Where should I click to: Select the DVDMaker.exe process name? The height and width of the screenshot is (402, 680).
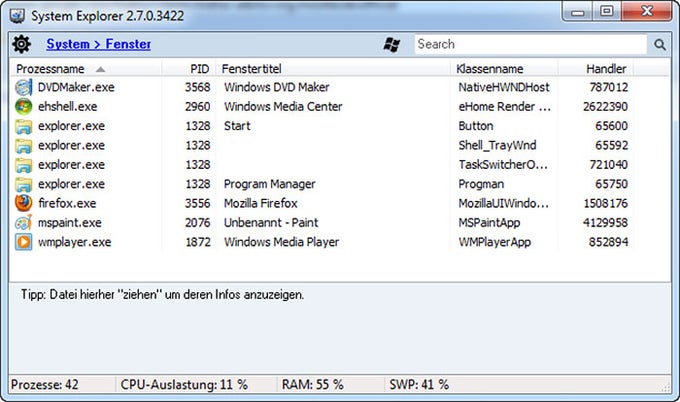pos(76,87)
